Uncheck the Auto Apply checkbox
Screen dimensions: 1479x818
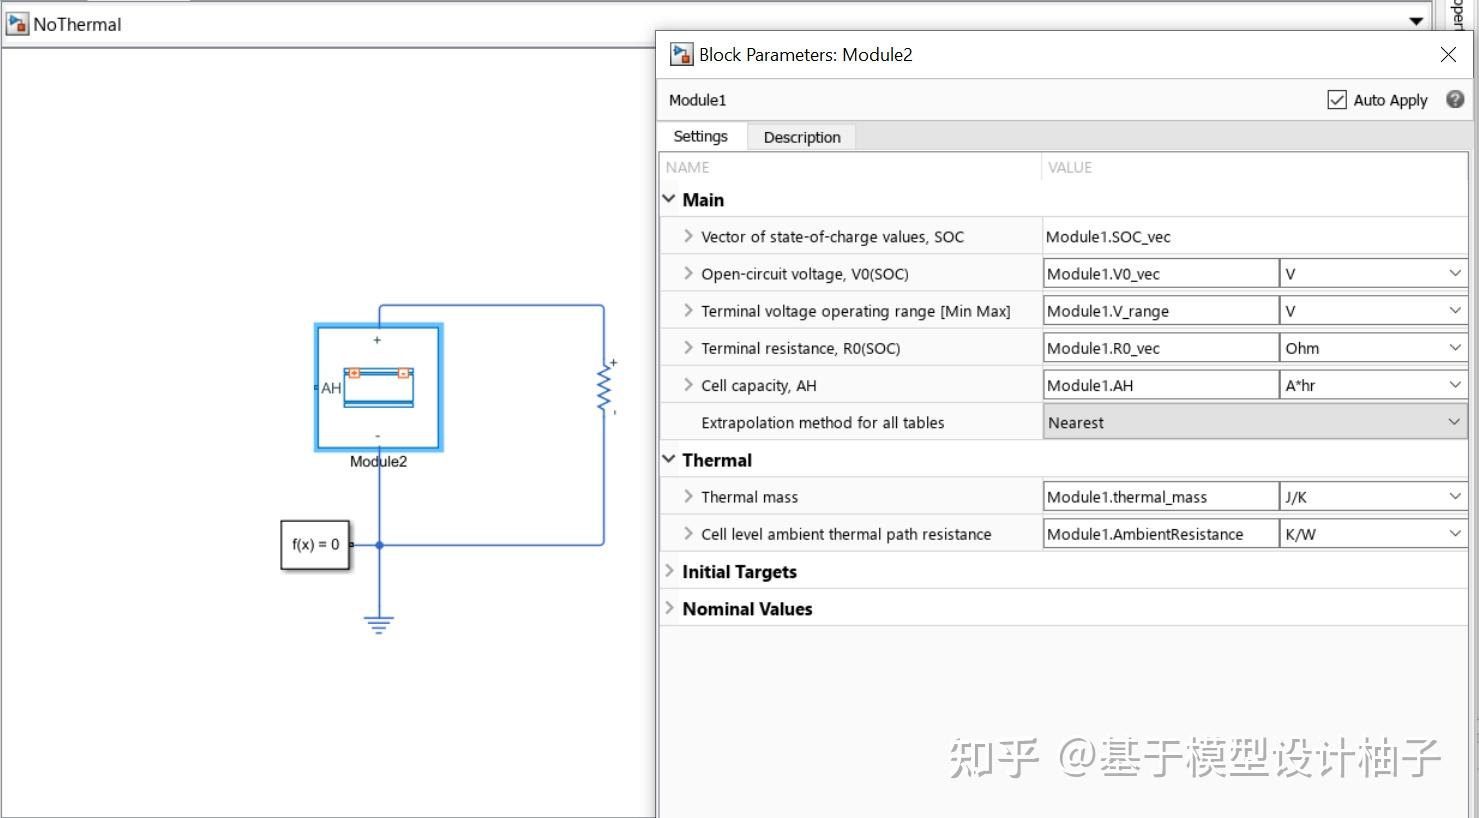click(x=1337, y=100)
